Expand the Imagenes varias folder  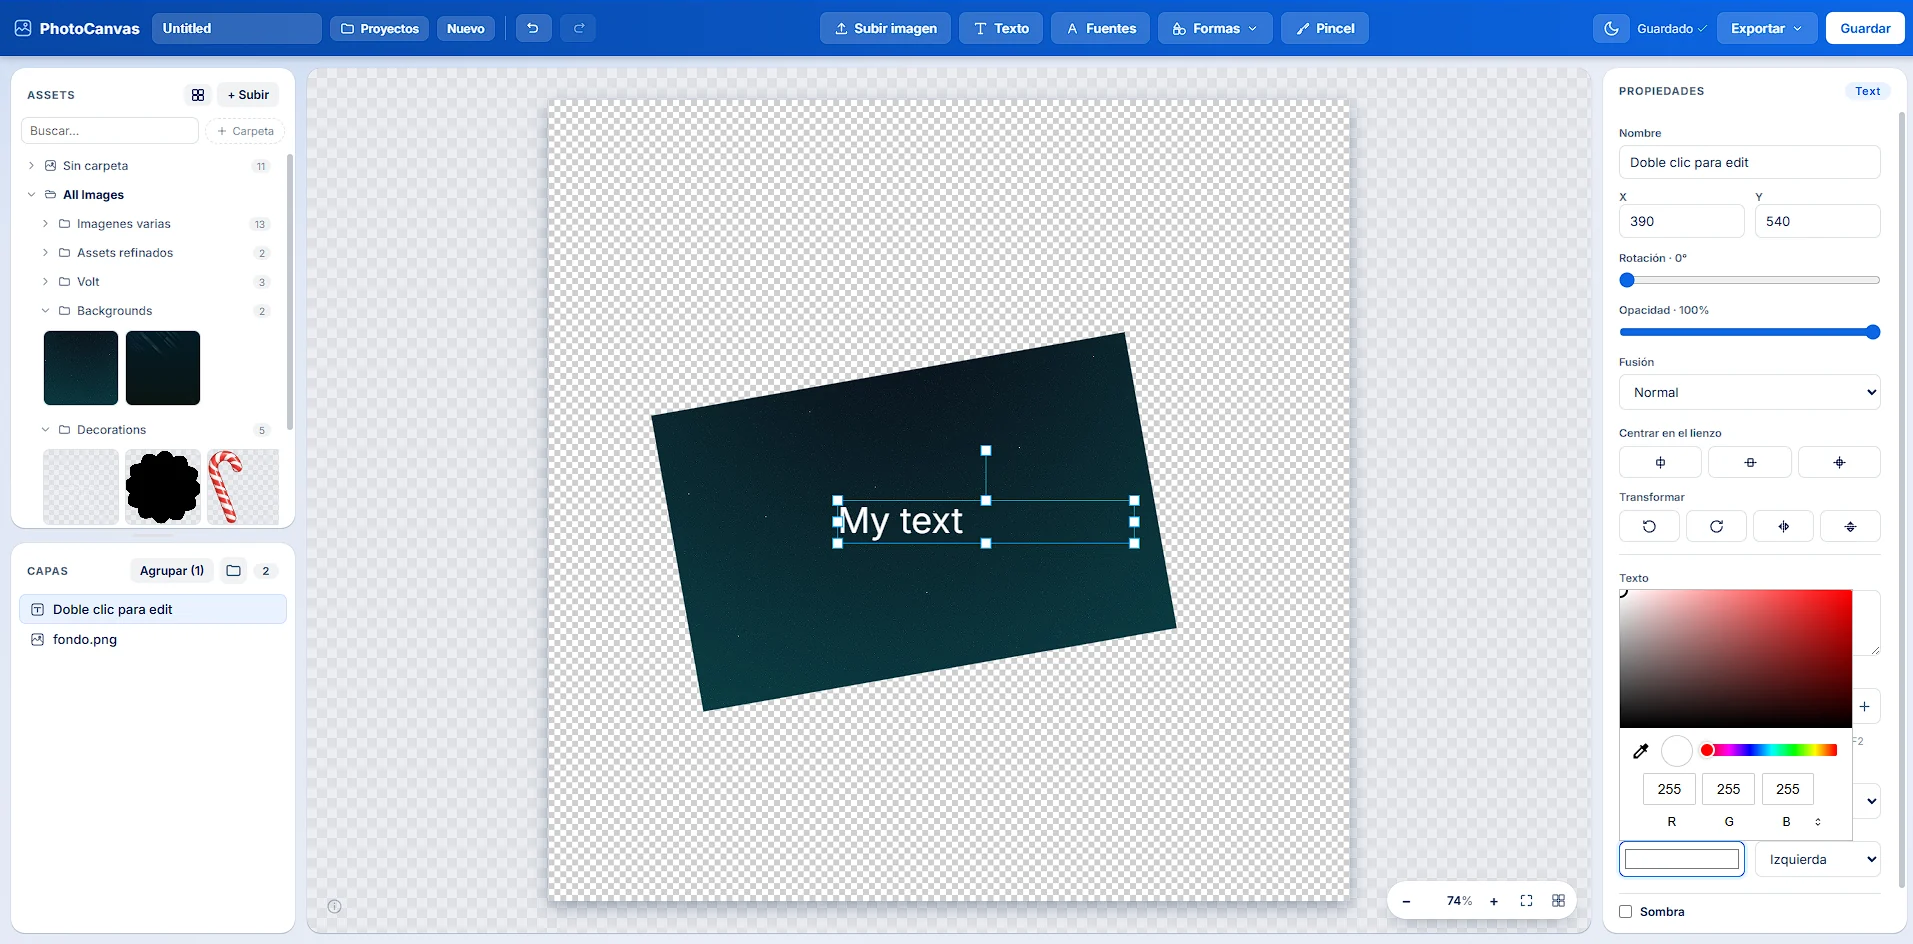(45, 224)
